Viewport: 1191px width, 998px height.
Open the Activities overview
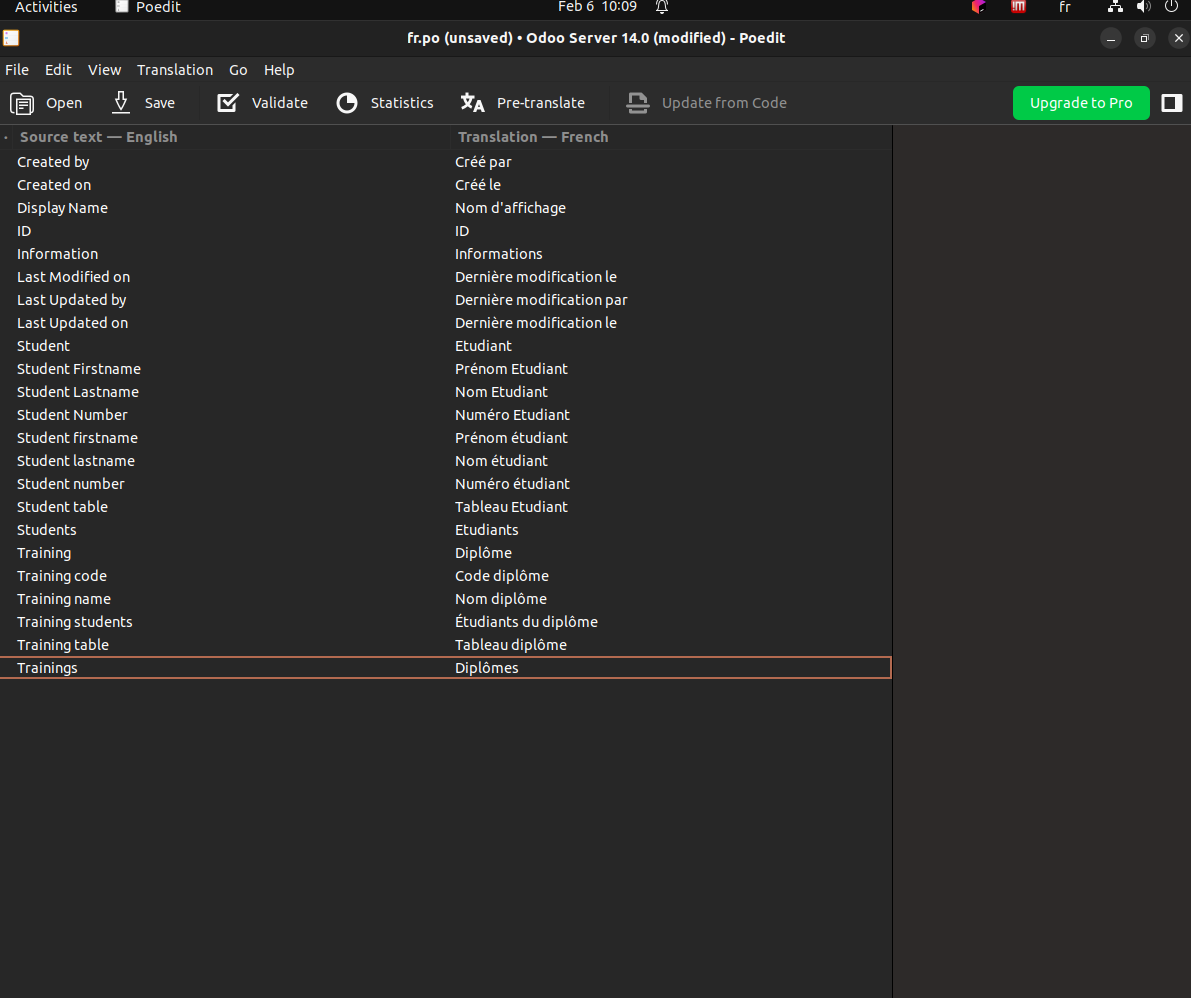point(46,7)
